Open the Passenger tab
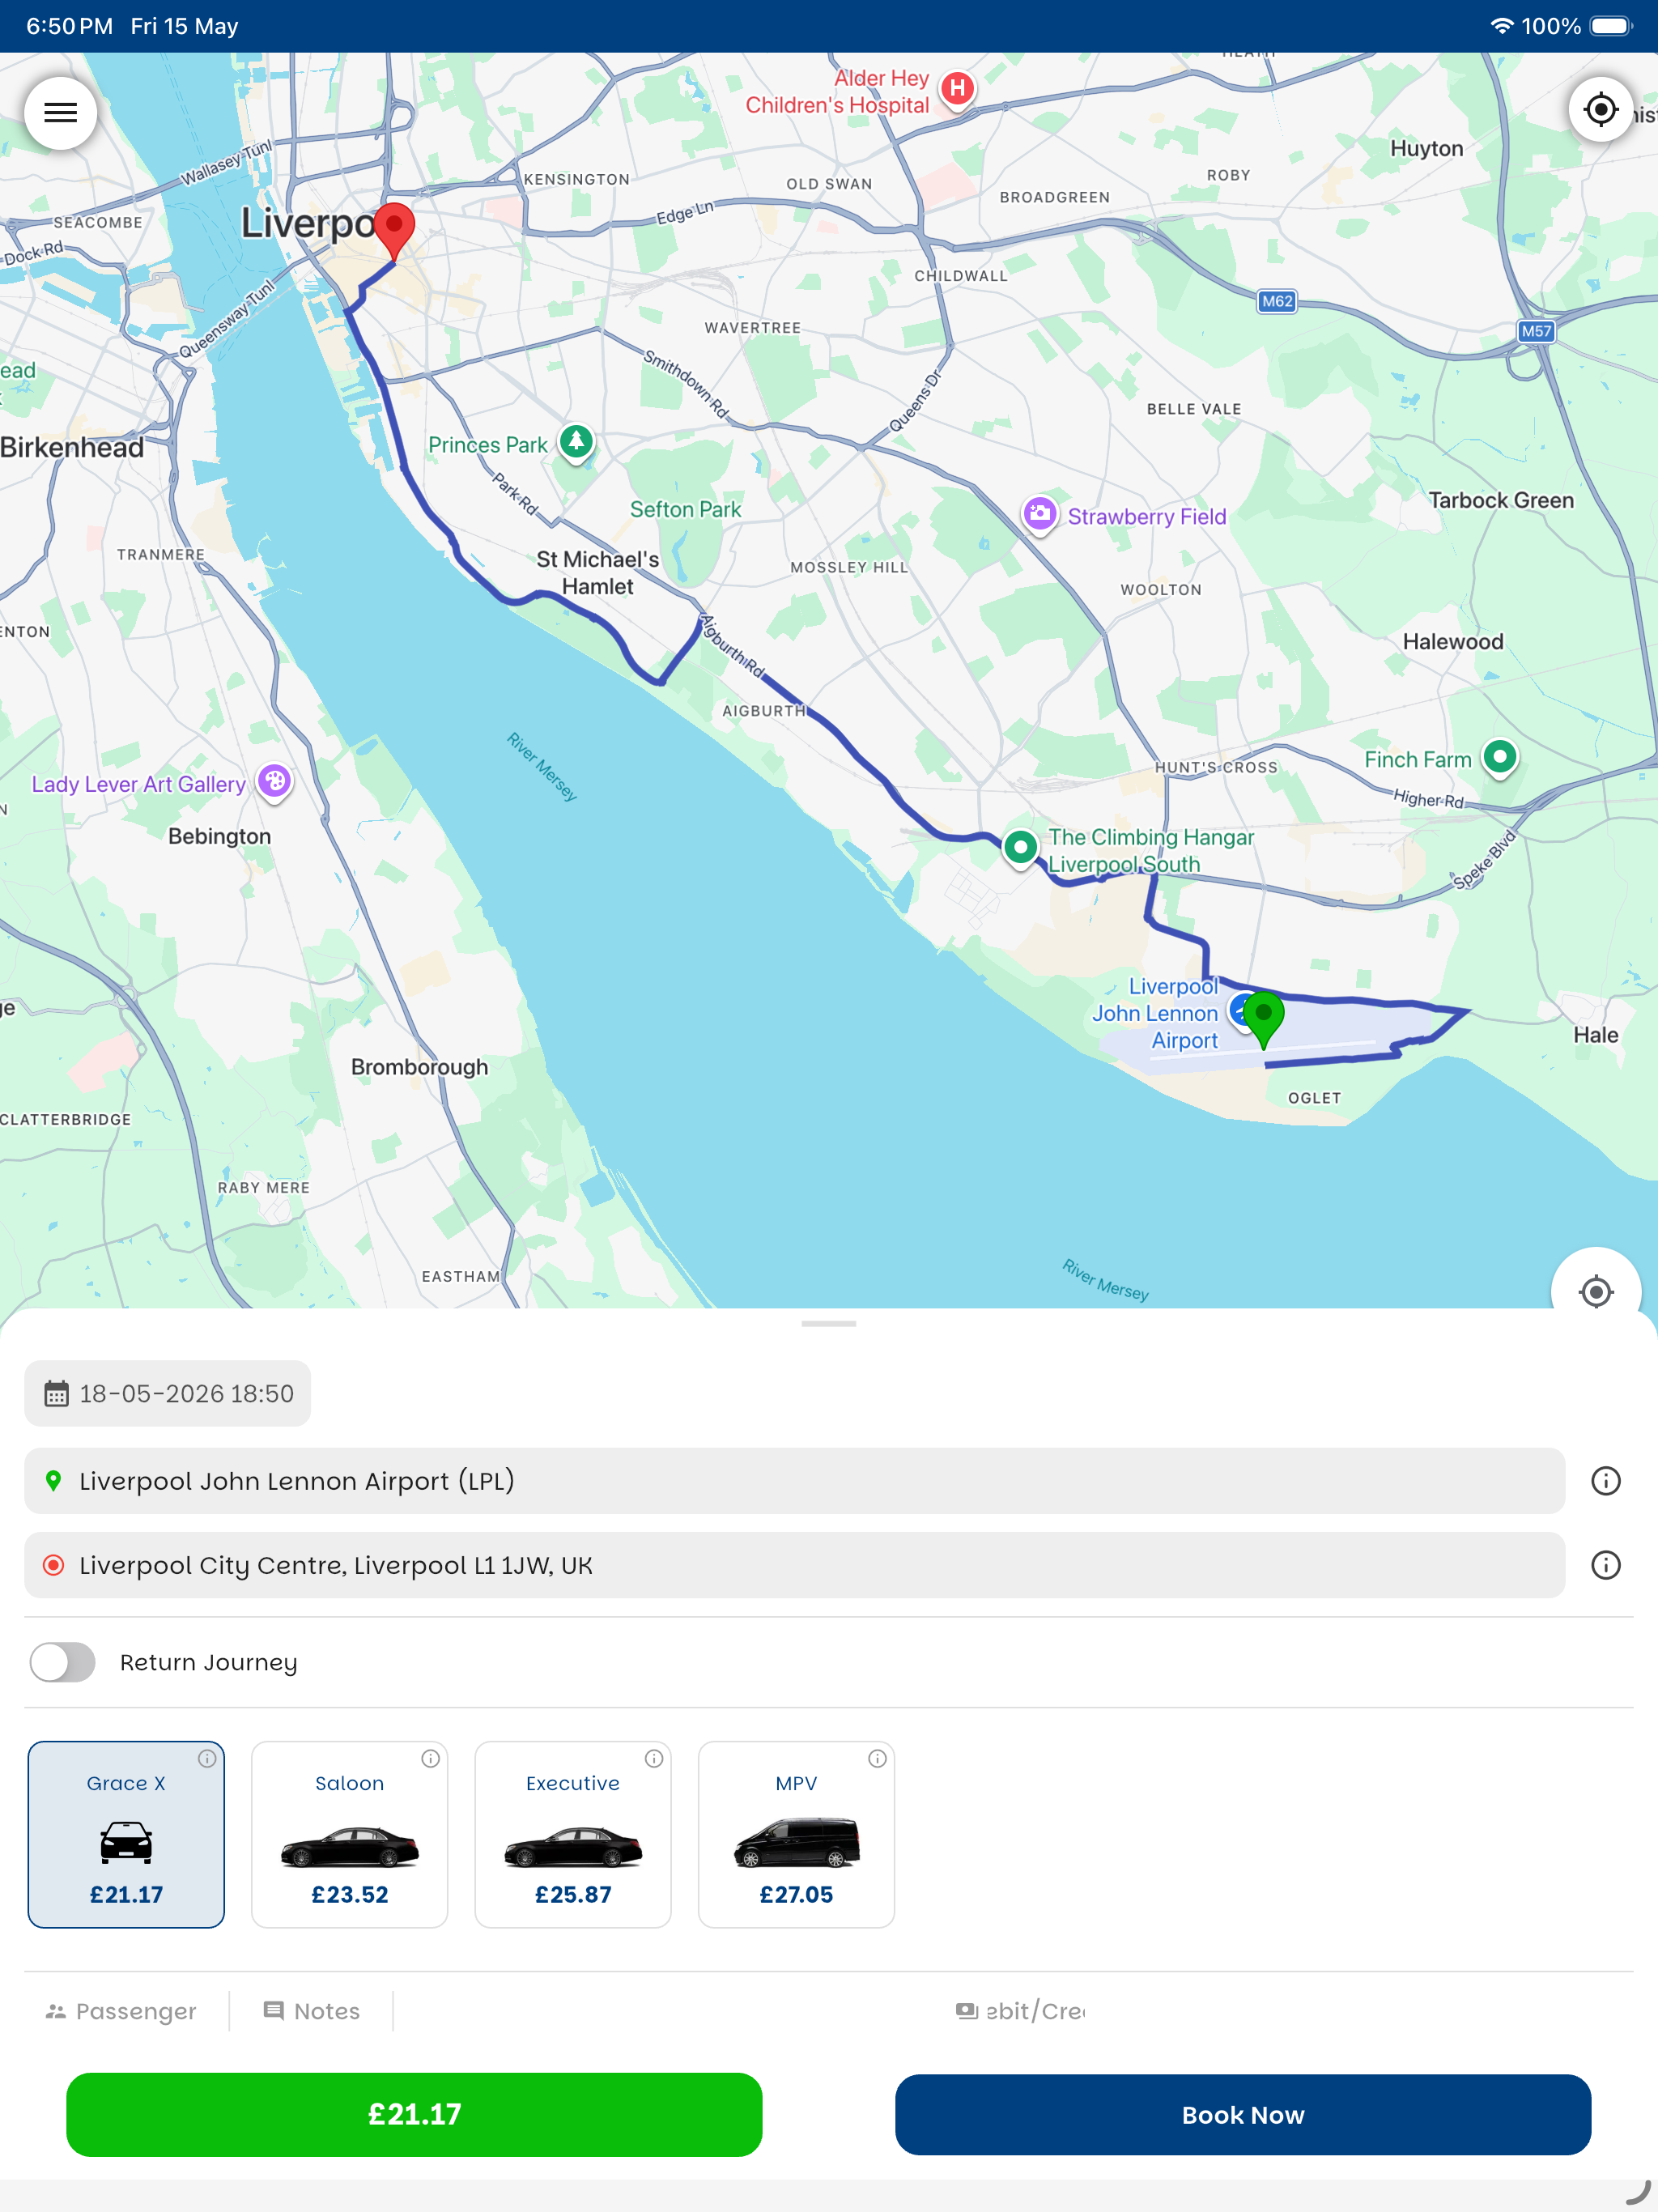The width and height of the screenshot is (1658, 2212). pos(121,2011)
